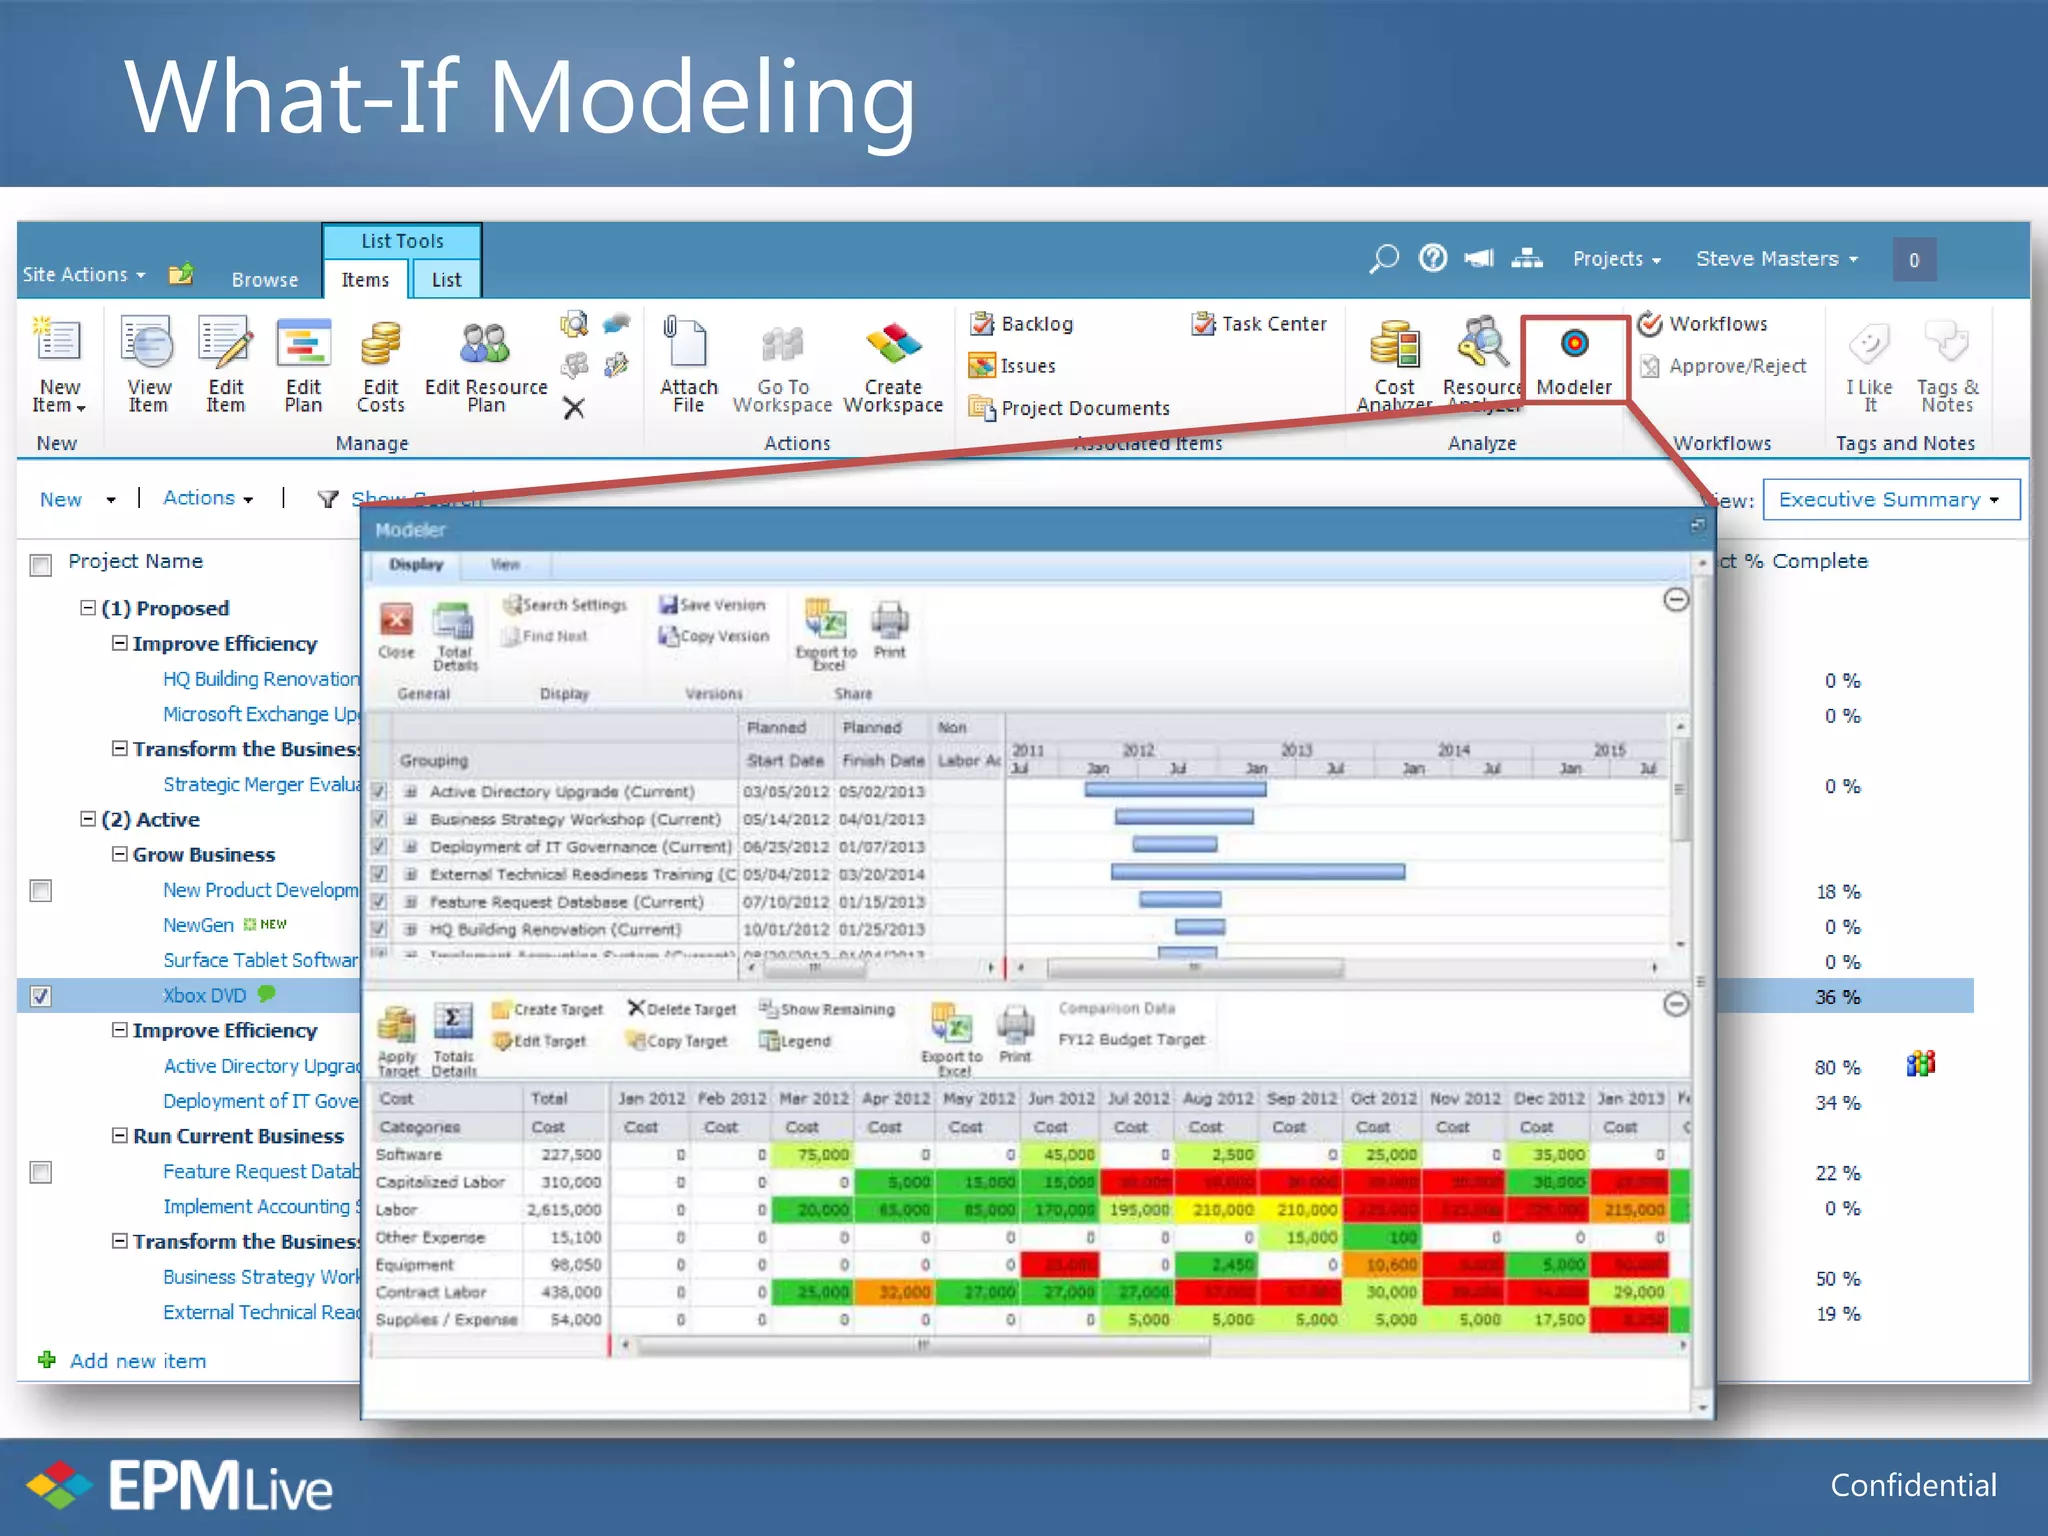The width and height of the screenshot is (2048, 1536).
Task: Click Apply Target icon in cost pane
Action: click(397, 1025)
